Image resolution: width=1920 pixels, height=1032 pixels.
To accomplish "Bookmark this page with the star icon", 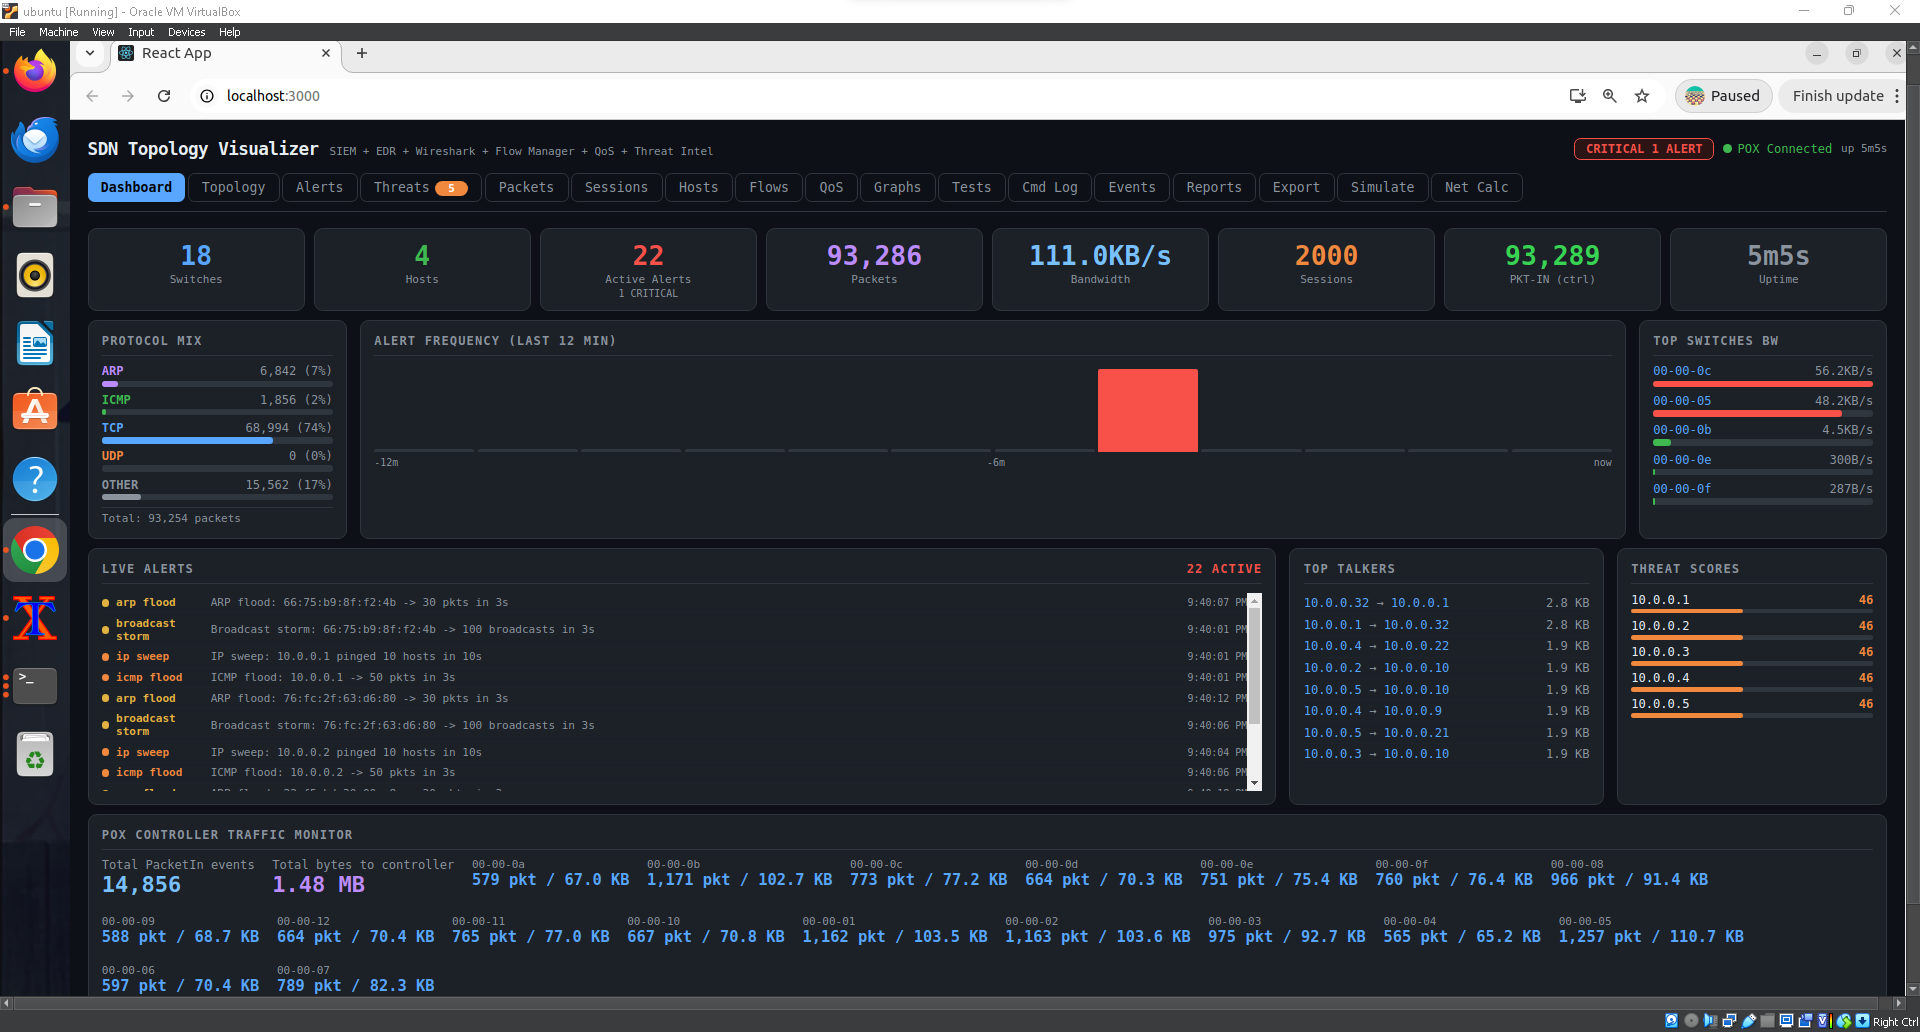I will 1642,96.
